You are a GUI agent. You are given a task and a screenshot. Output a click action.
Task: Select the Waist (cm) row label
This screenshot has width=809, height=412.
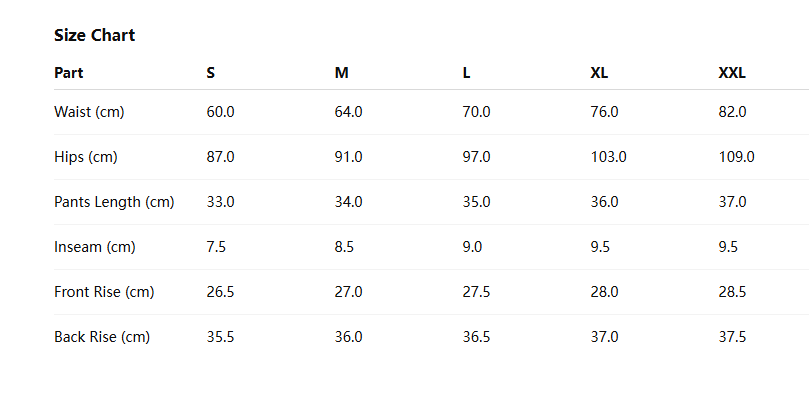pyautogui.click(x=89, y=112)
